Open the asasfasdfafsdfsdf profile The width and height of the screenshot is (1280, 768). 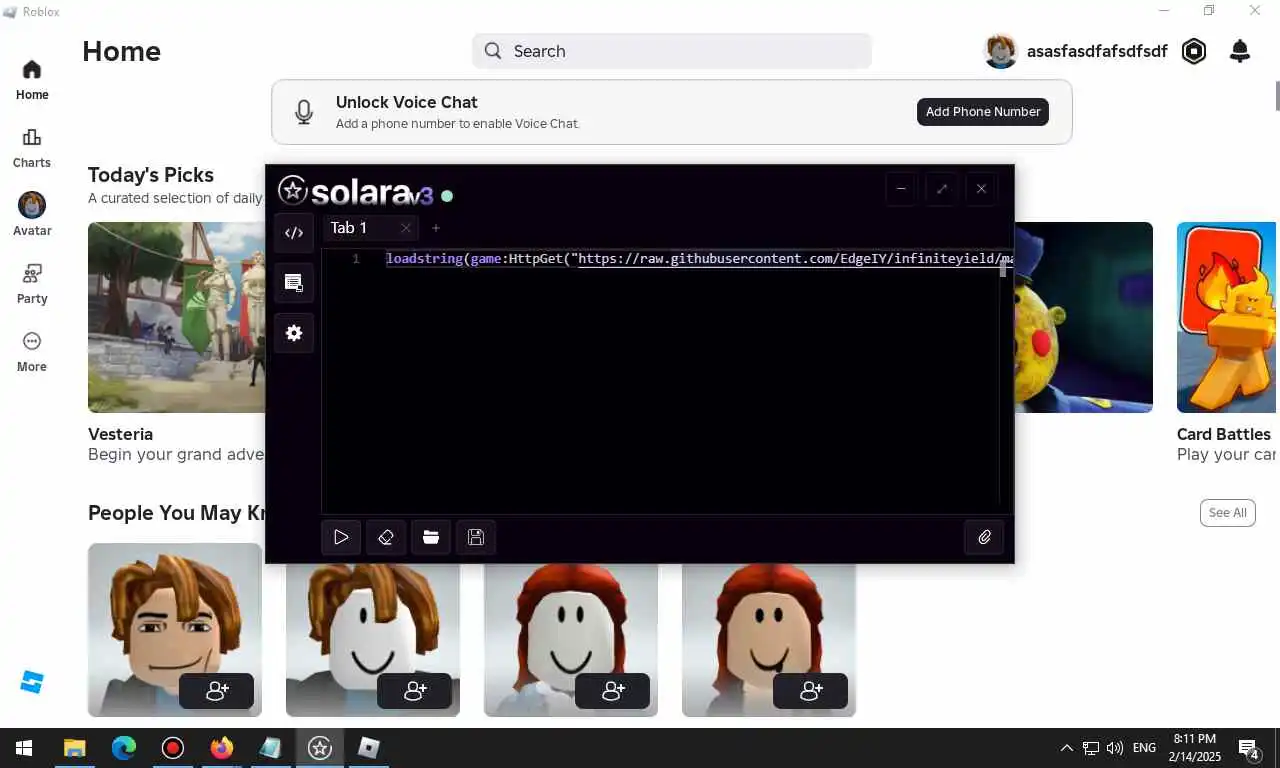[1076, 51]
